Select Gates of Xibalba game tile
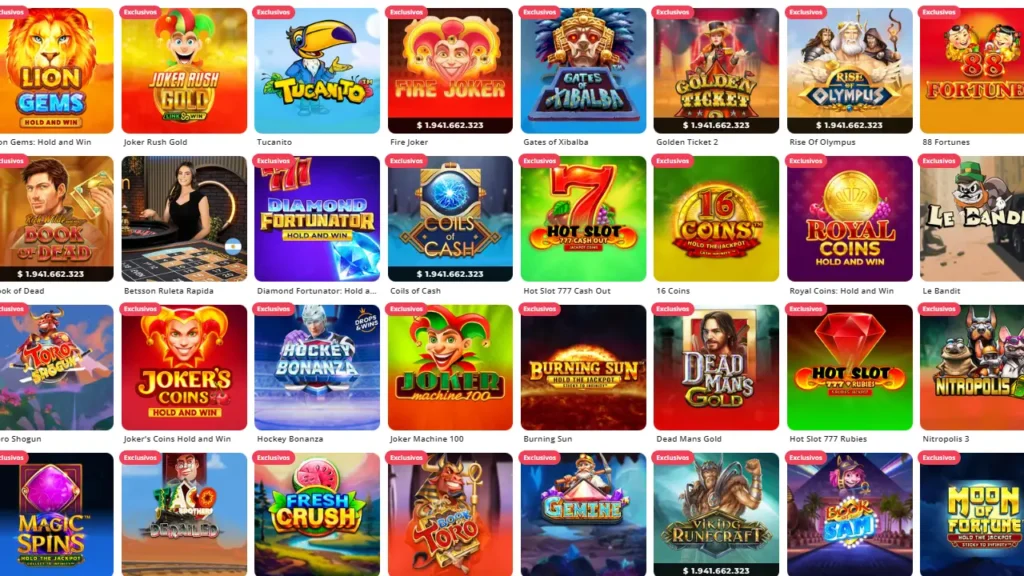 tap(583, 71)
